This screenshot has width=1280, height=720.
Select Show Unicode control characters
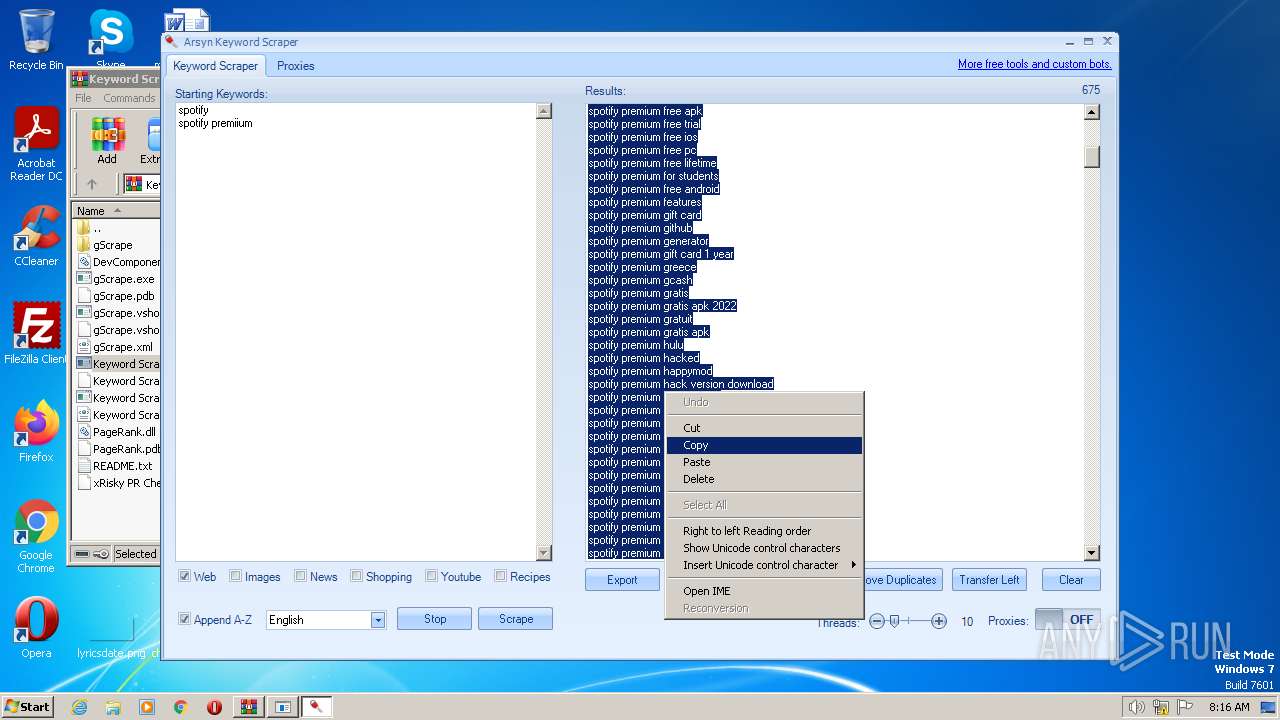point(765,548)
